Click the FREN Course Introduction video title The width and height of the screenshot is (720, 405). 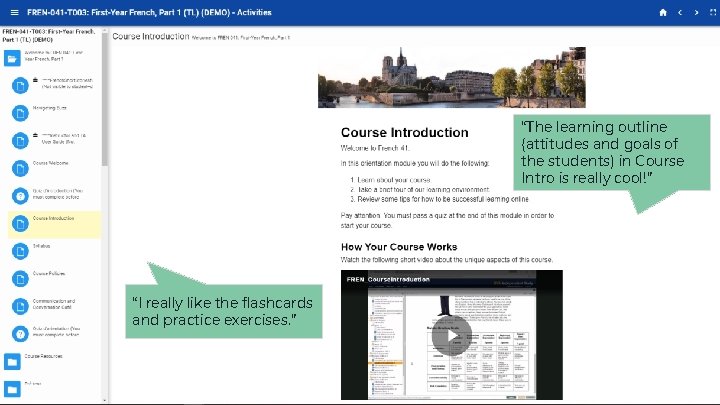point(388,279)
